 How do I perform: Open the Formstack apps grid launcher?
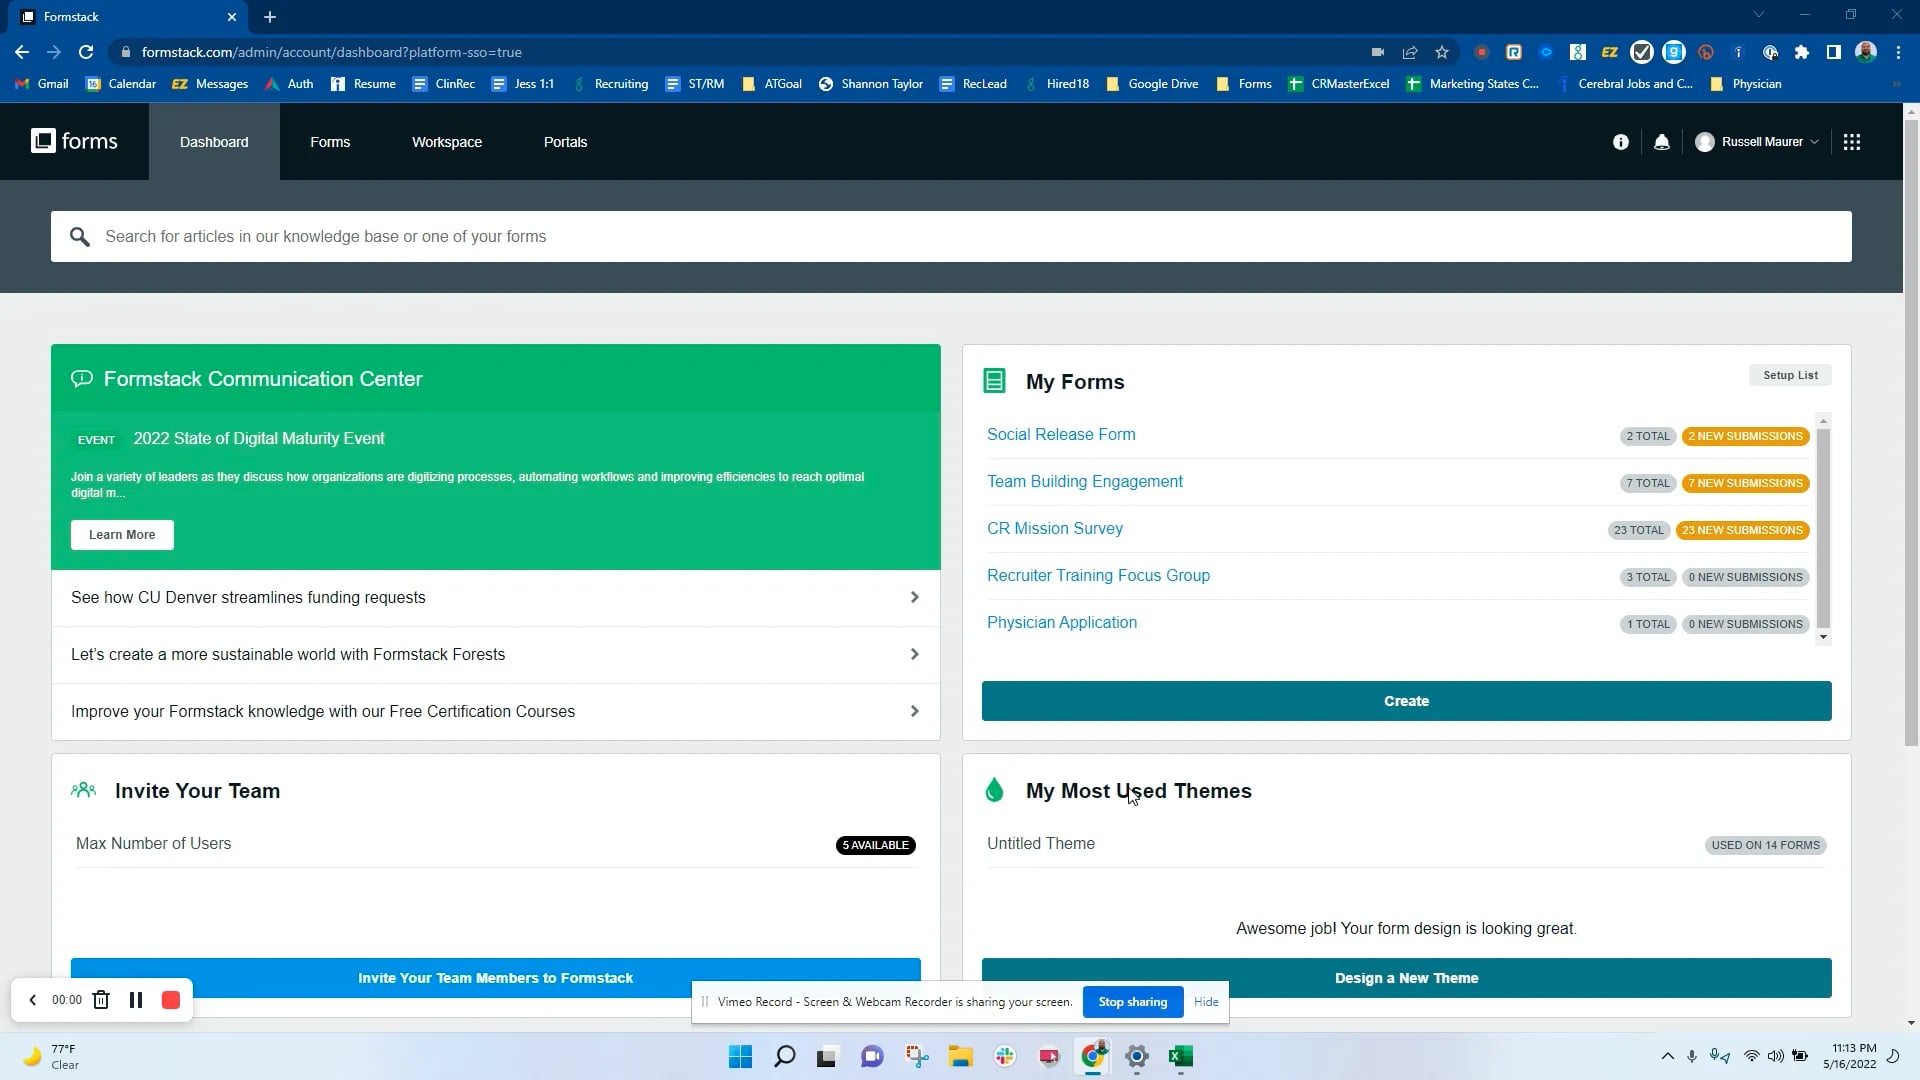pos(1852,141)
